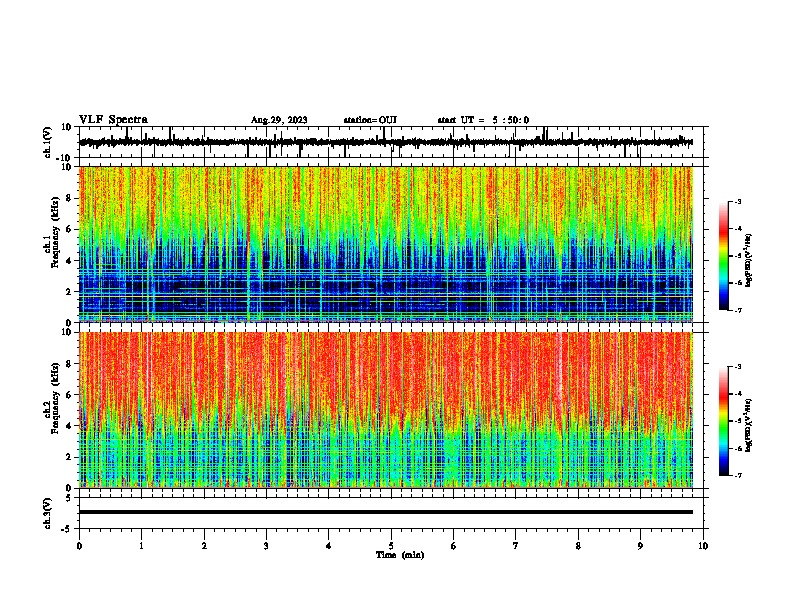Click the "station=OUJ" label

370,120
